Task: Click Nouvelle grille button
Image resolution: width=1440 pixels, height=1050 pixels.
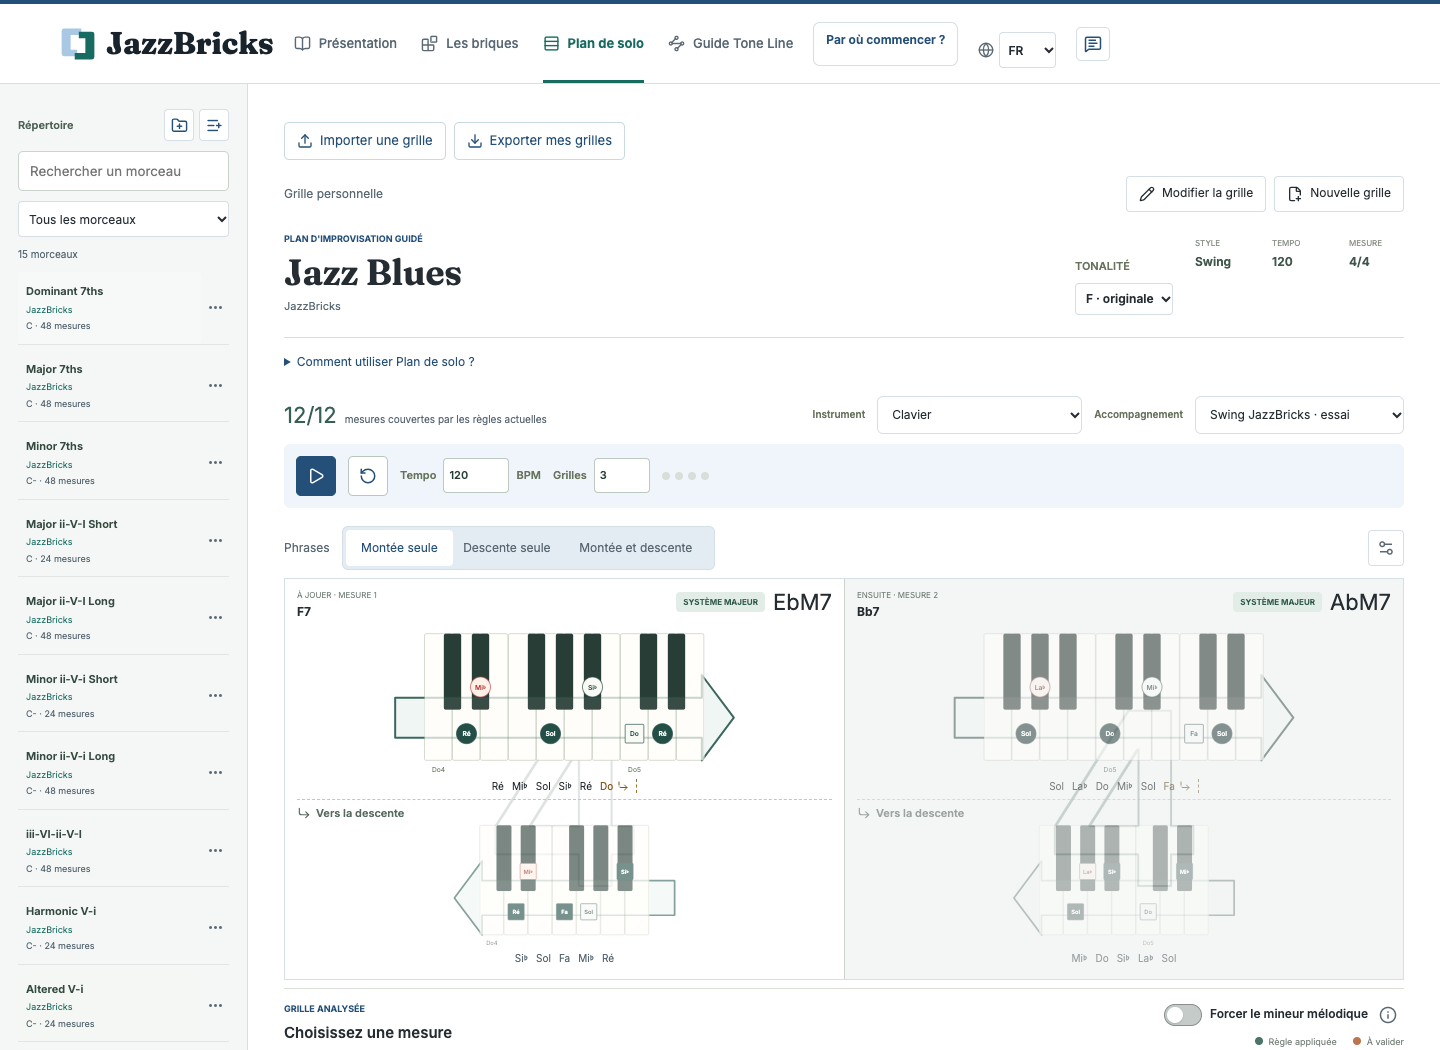Action: [1339, 193]
